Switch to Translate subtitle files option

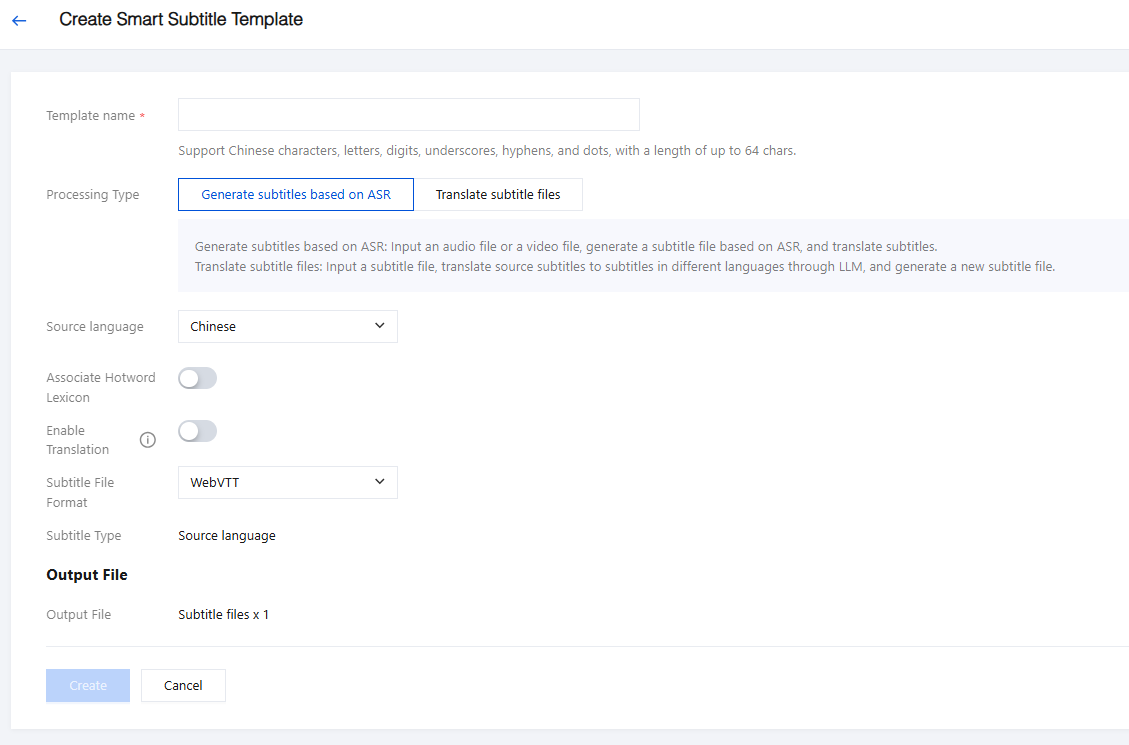coord(498,195)
